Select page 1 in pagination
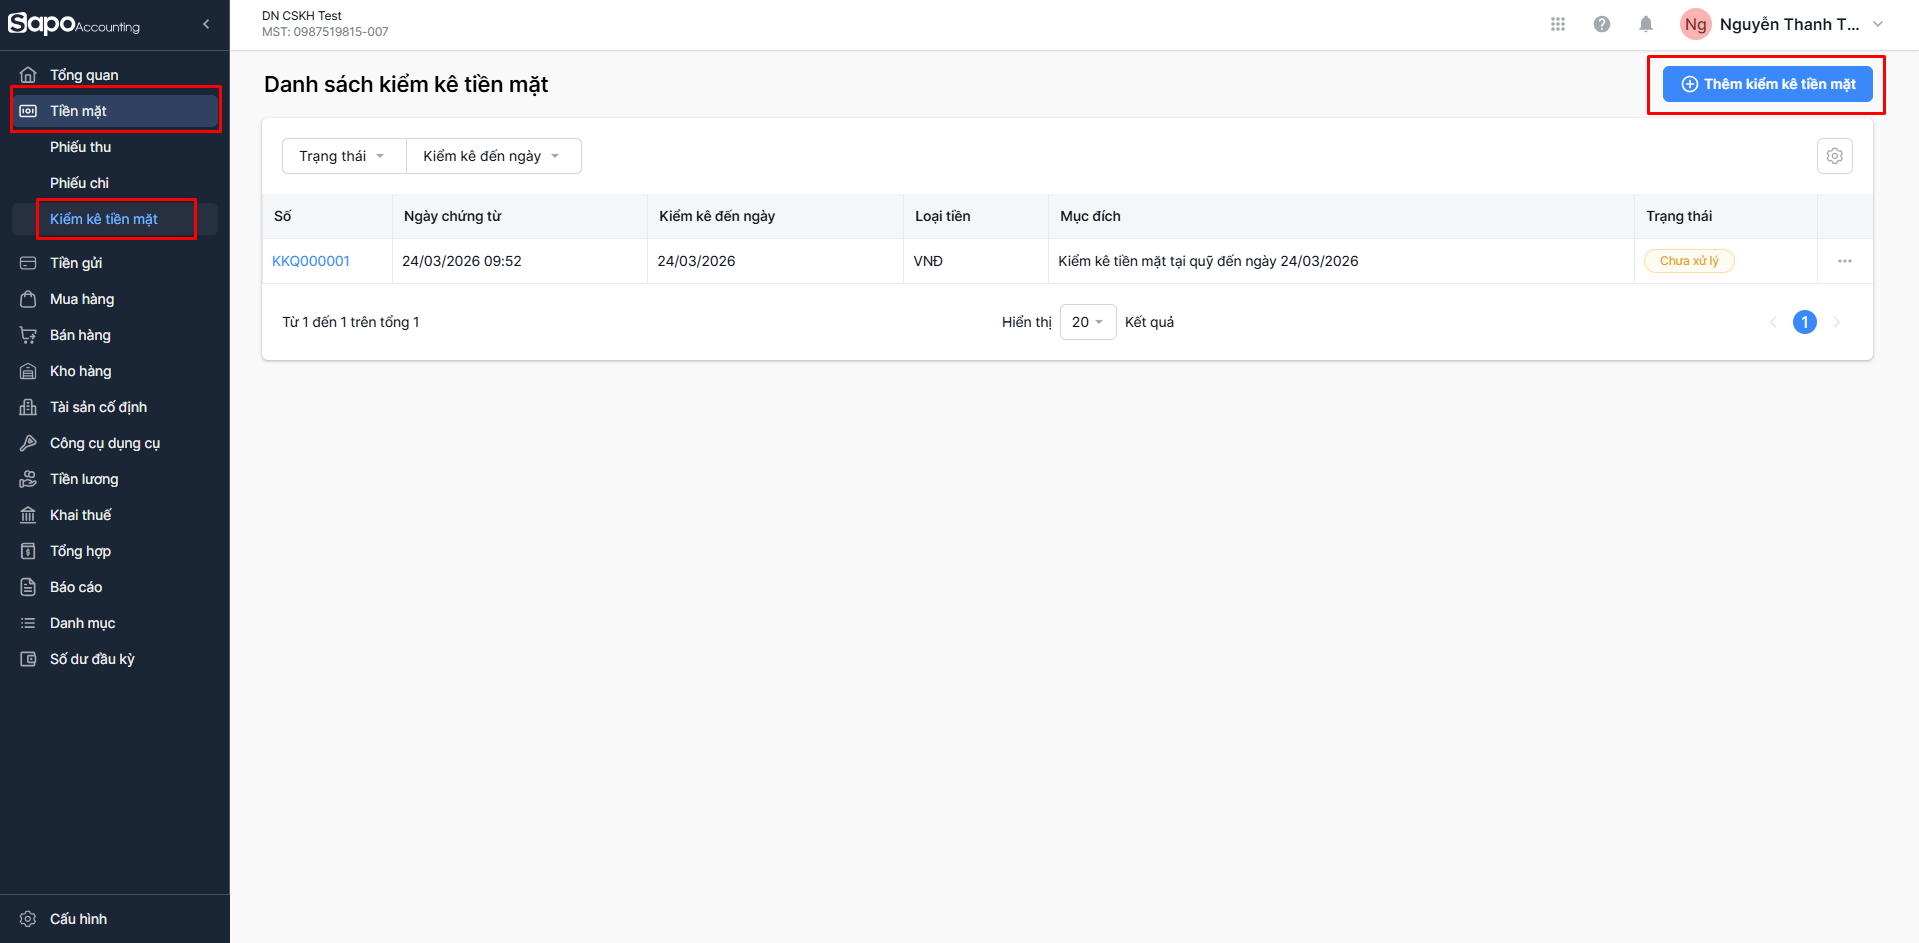Screen dimensions: 1919x943 click(x=1804, y=322)
